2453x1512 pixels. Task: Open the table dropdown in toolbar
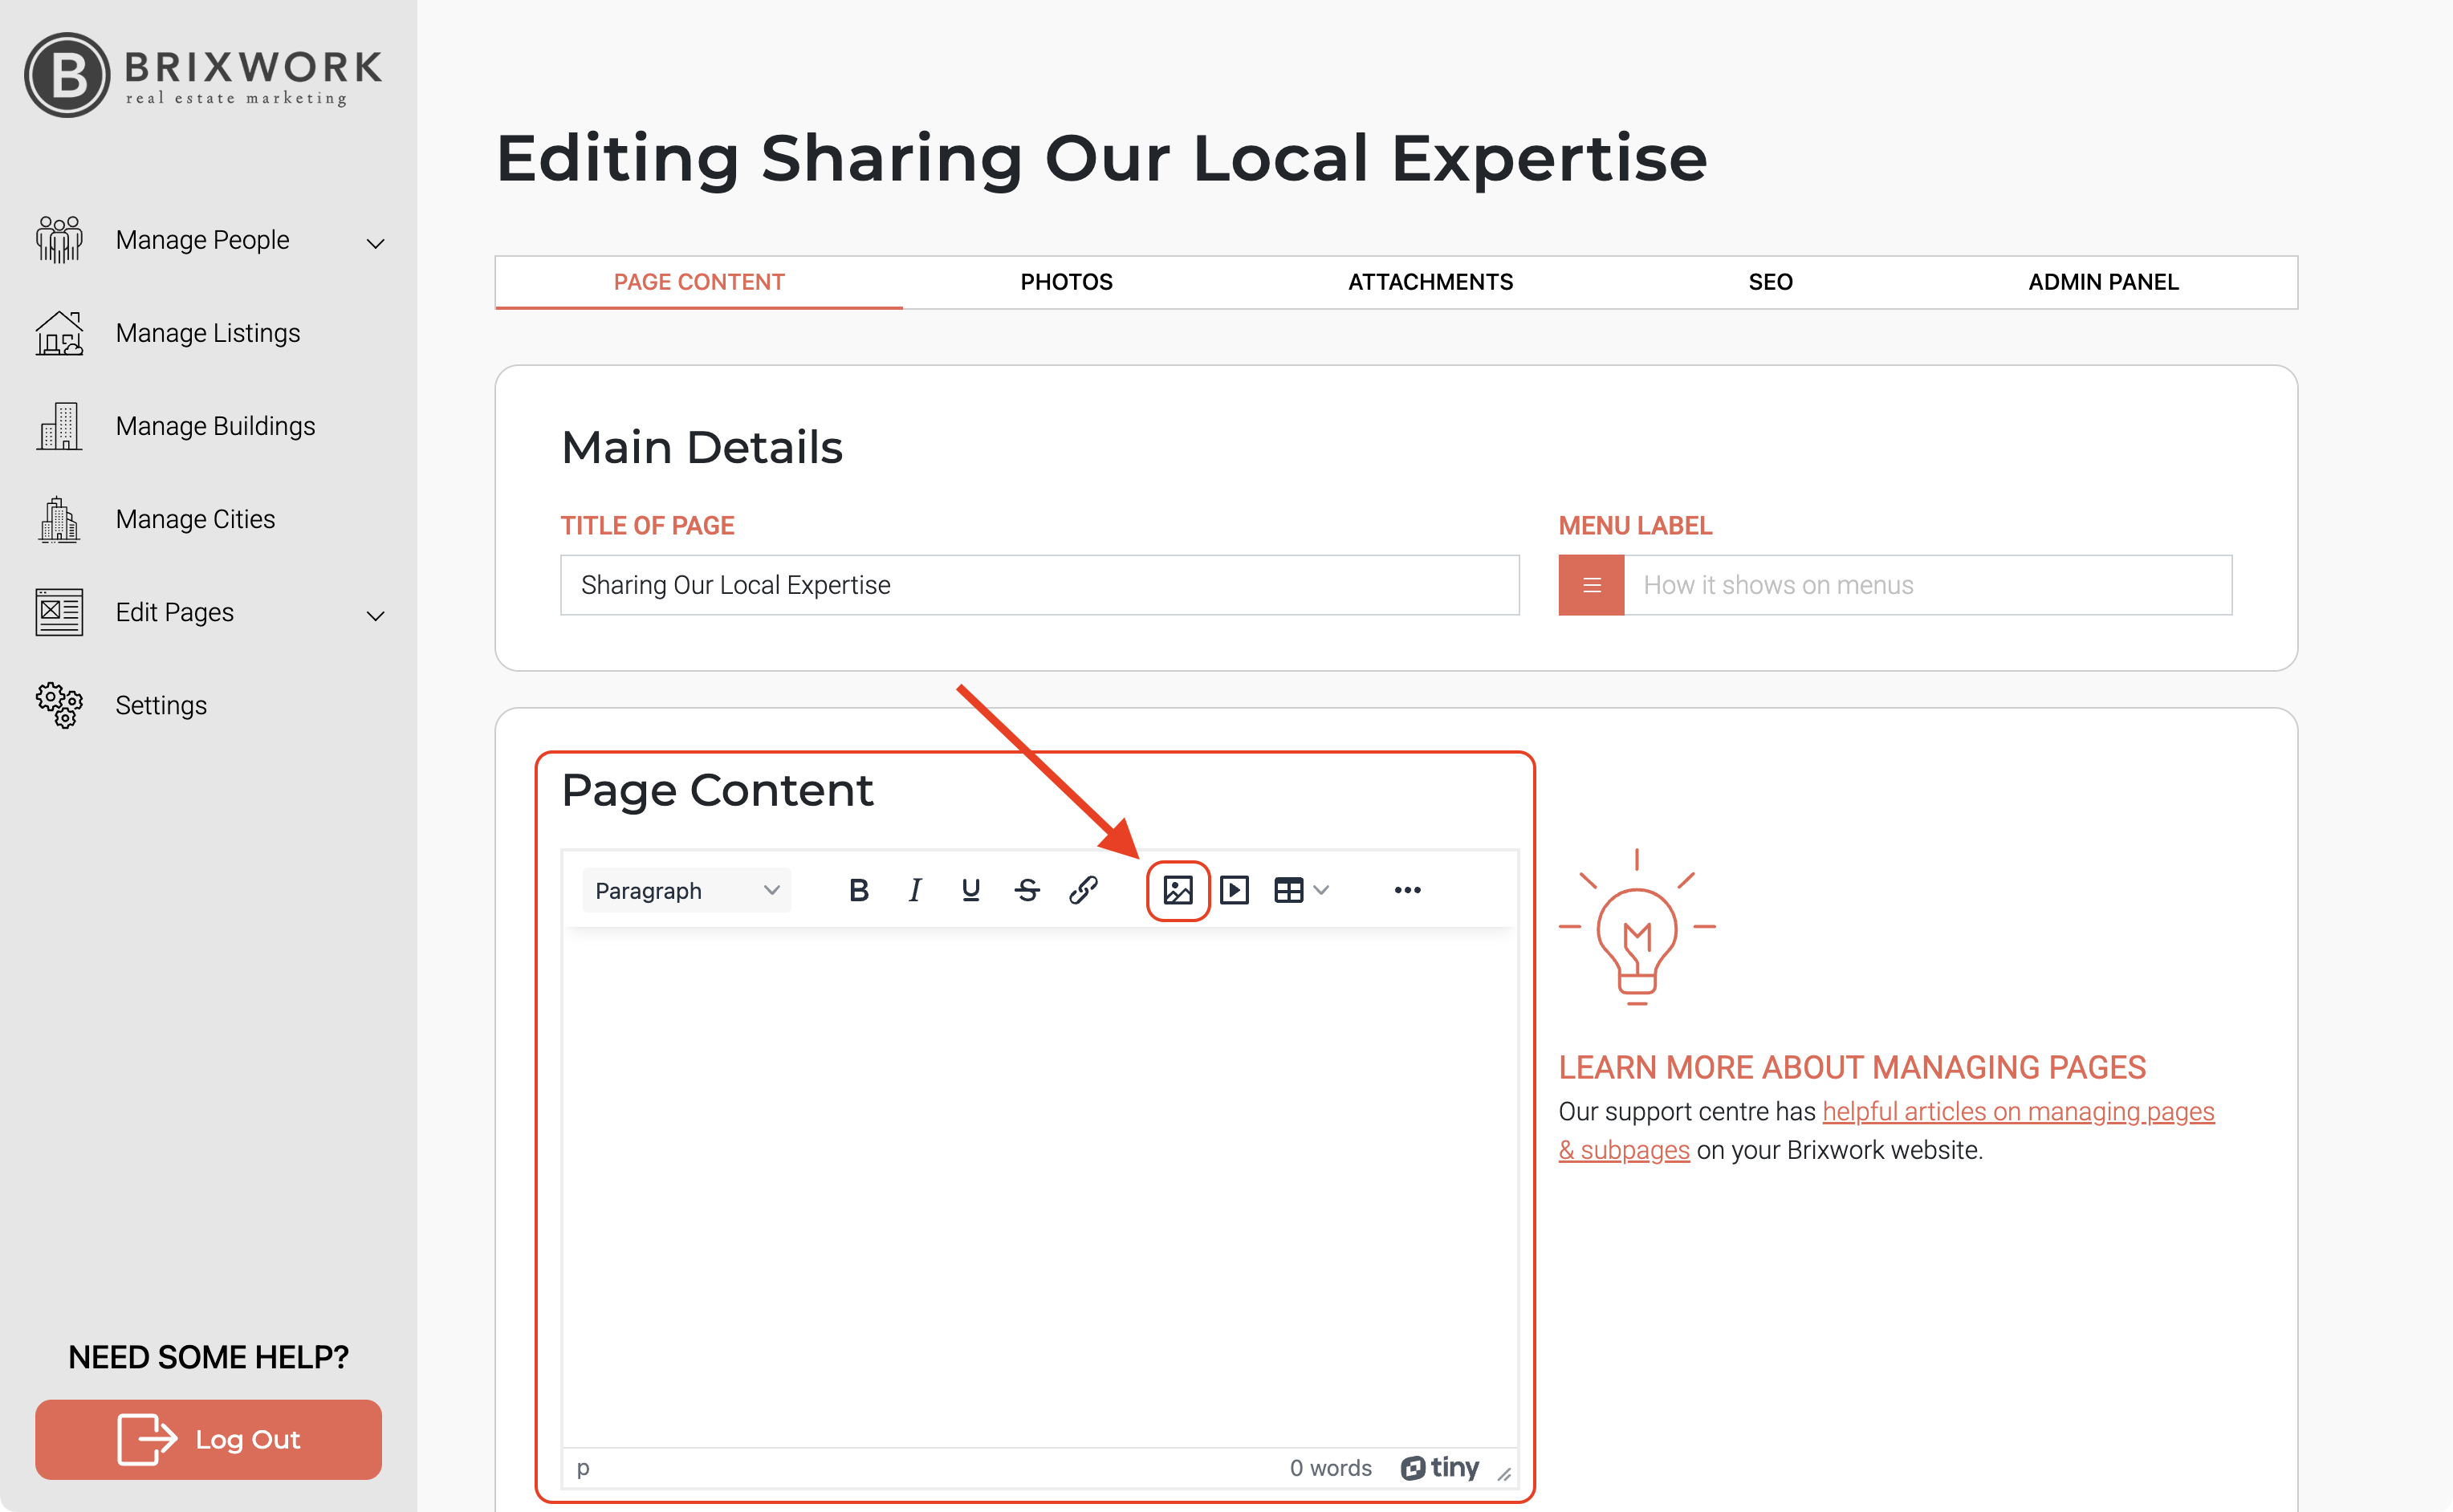[1301, 890]
